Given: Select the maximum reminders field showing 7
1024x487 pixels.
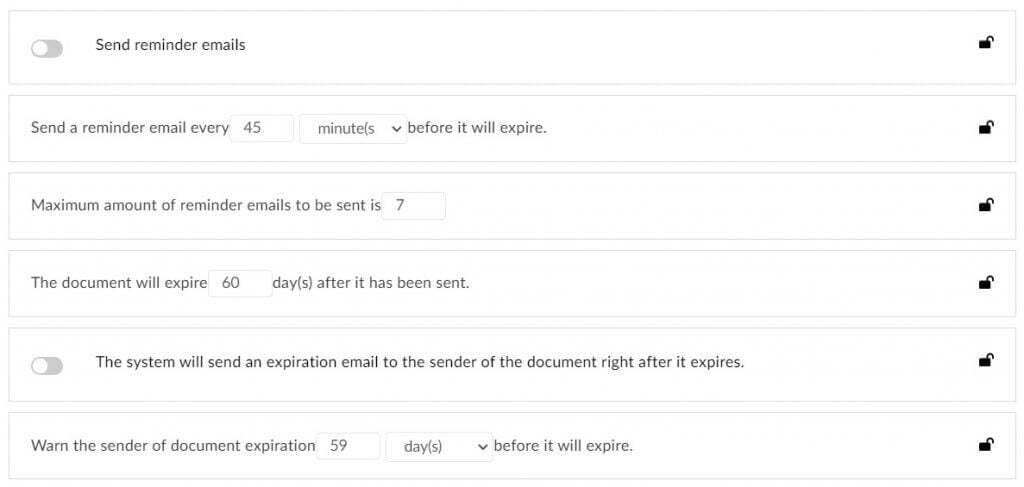Looking at the screenshot, I should click(413, 206).
